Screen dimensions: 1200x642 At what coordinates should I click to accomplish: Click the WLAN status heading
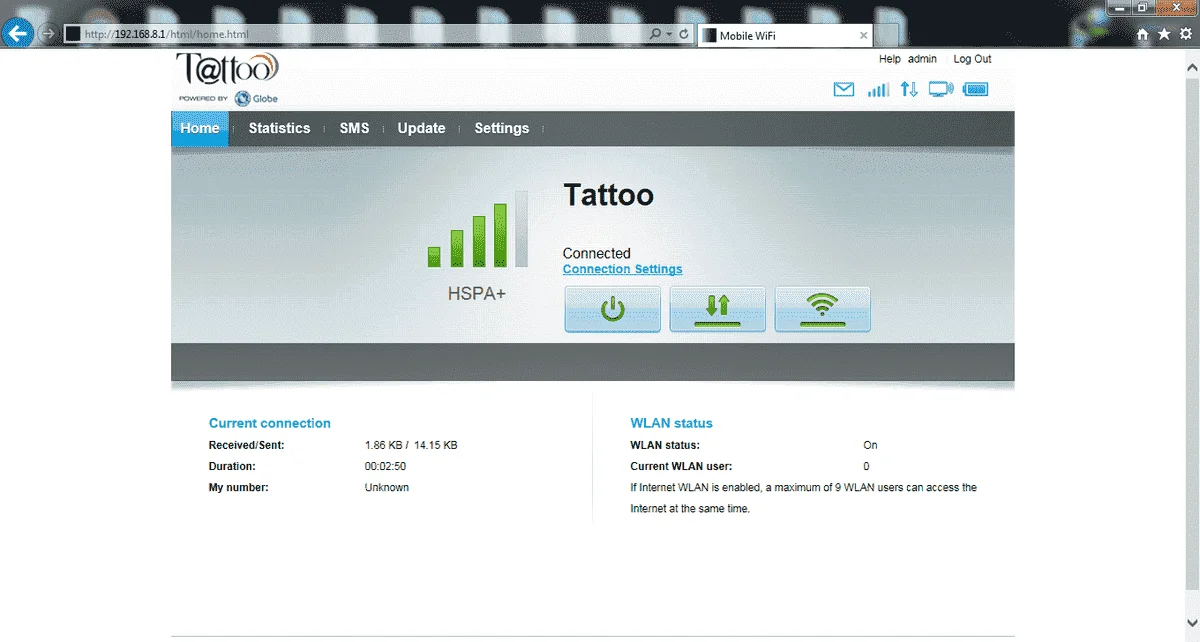click(x=672, y=423)
